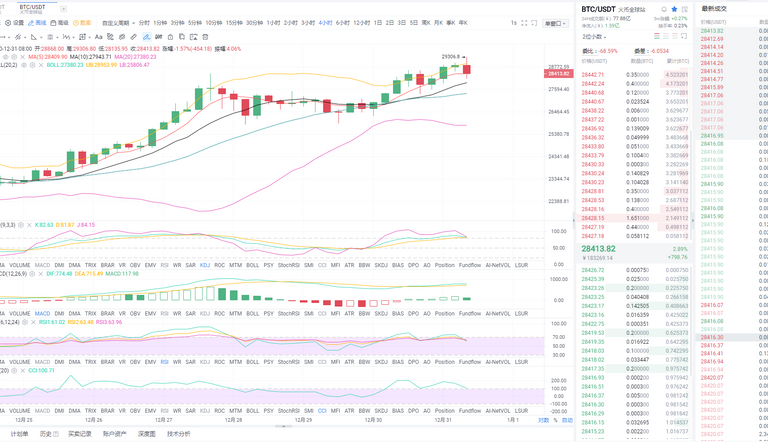Screen dimensions: 768x442
Task: Click the copy drawings icon
Action: pos(182,37)
